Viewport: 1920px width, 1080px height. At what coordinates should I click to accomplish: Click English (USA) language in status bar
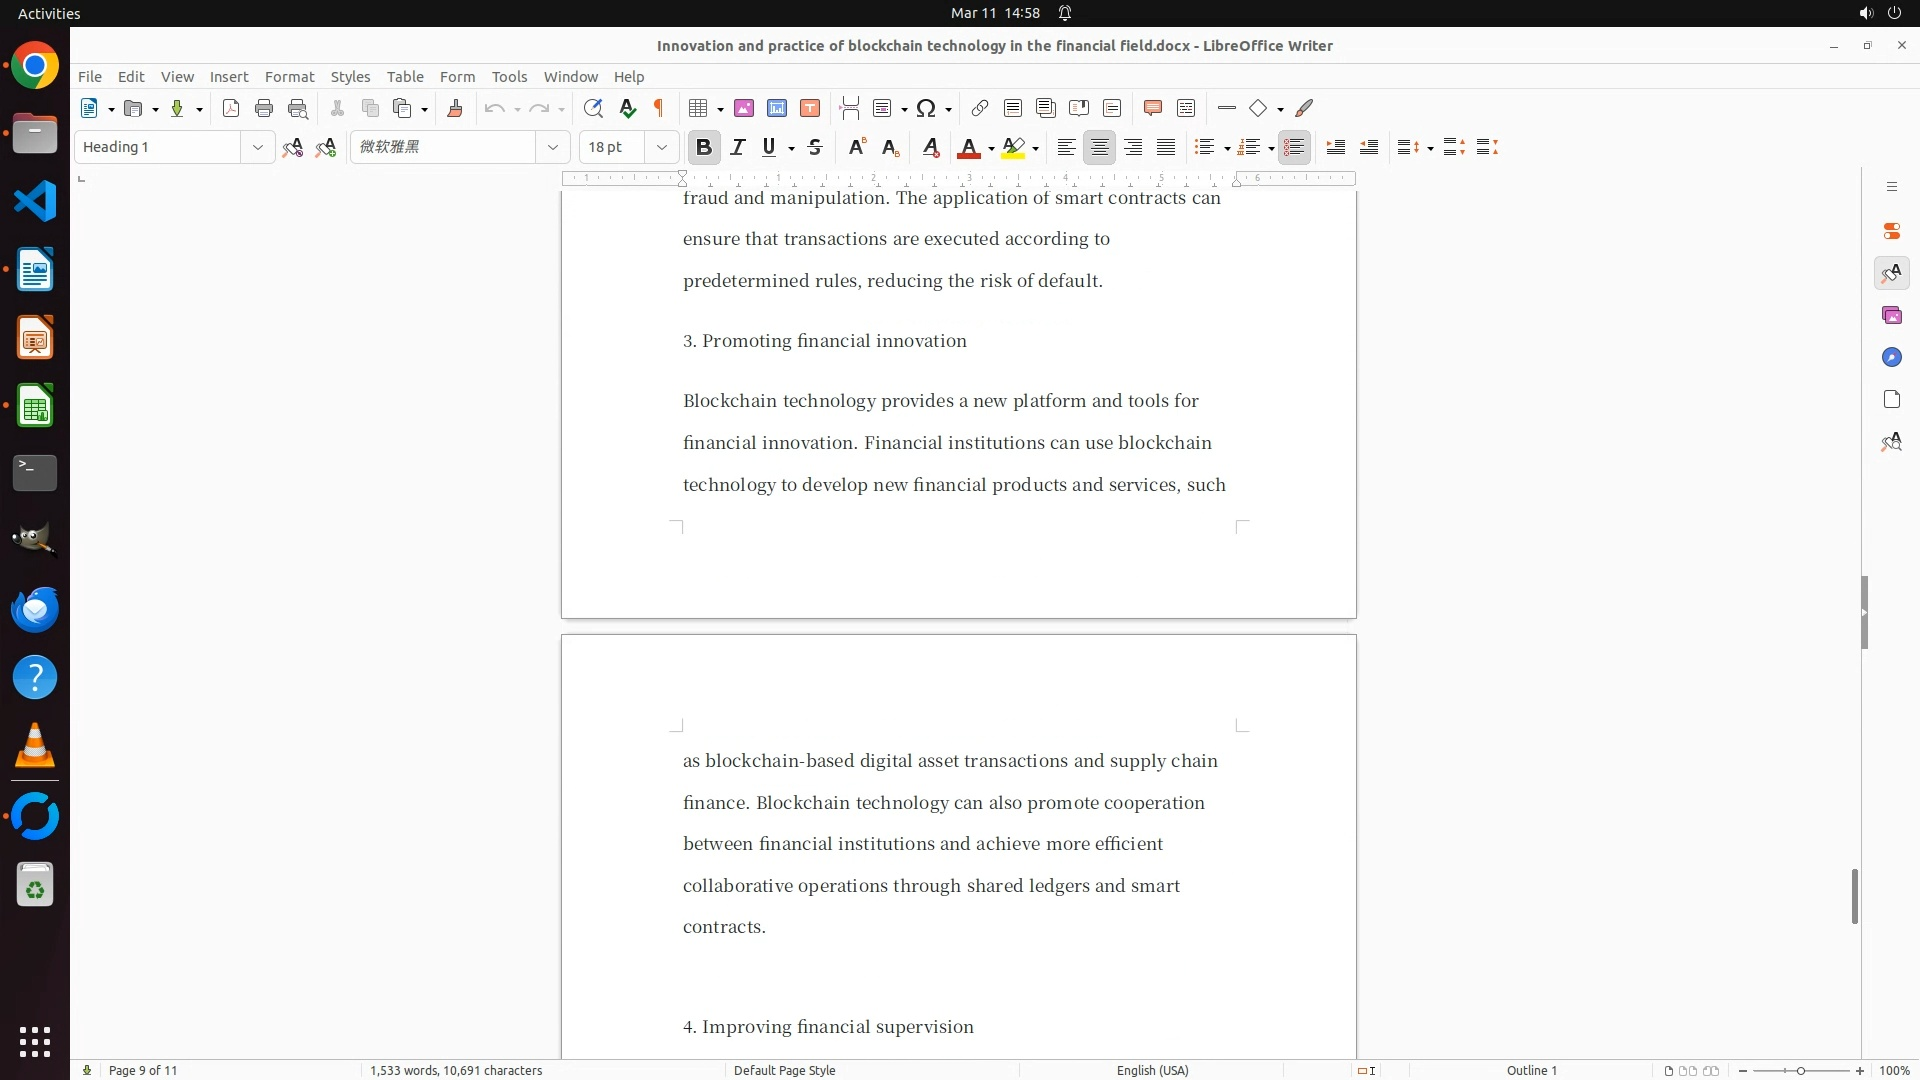tap(1152, 1070)
